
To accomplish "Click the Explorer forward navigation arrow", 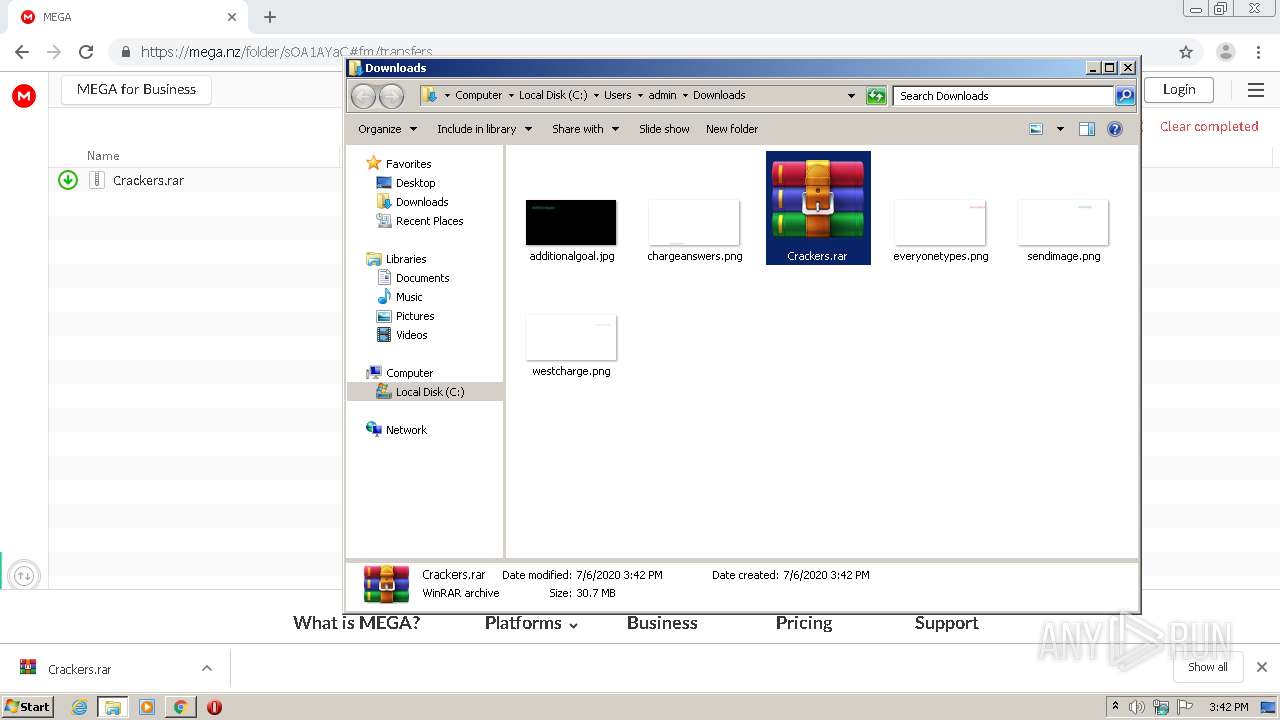I will click(391, 95).
